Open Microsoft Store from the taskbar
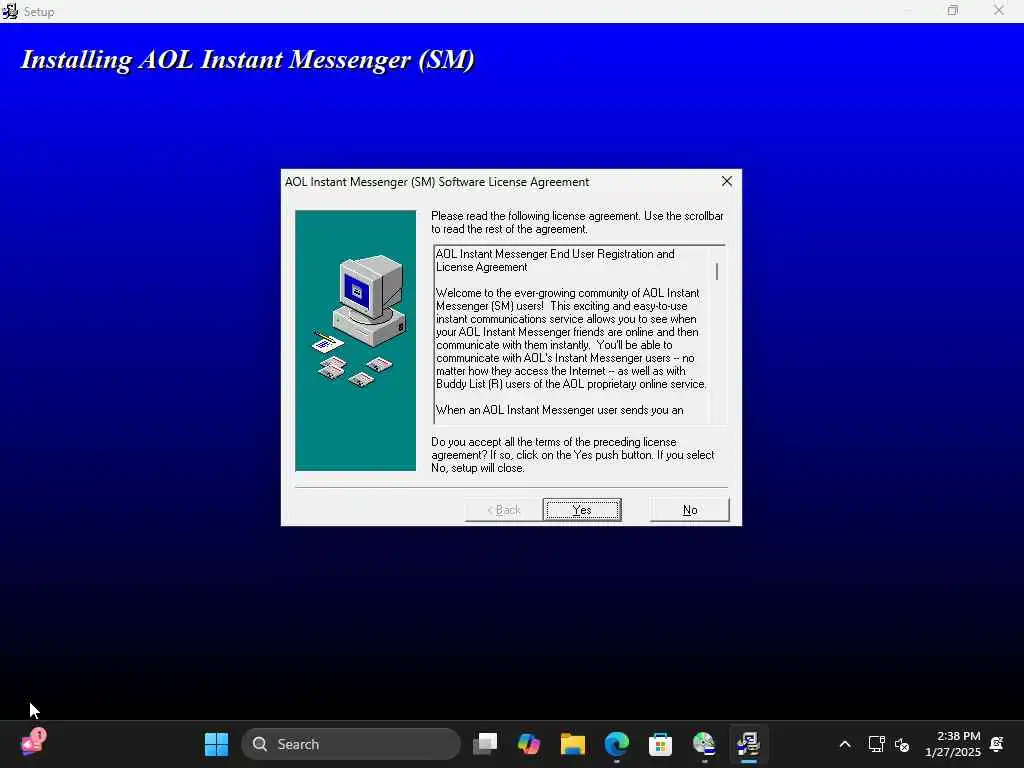Image resolution: width=1024 pixels, height=768 pixels. point(660,744)
